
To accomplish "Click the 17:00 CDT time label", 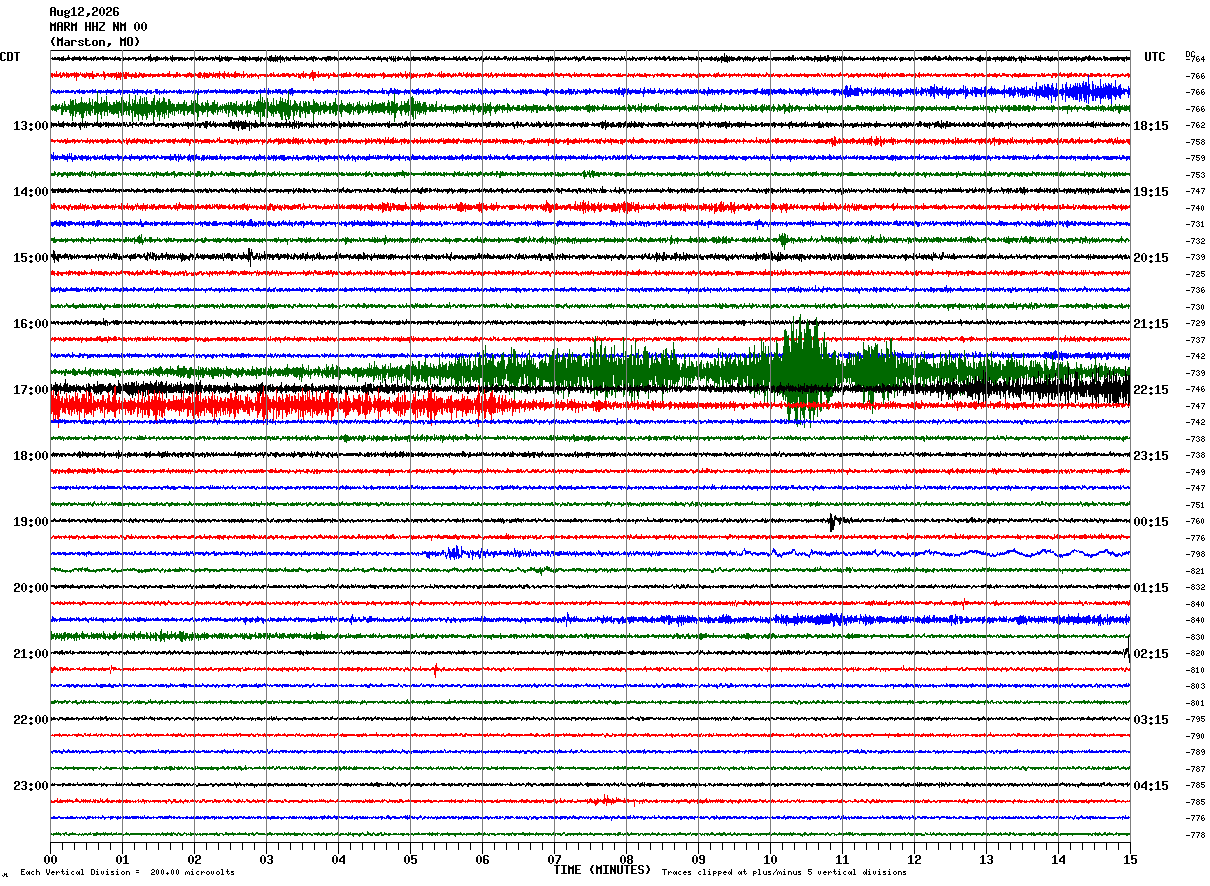I will (31, 390).
